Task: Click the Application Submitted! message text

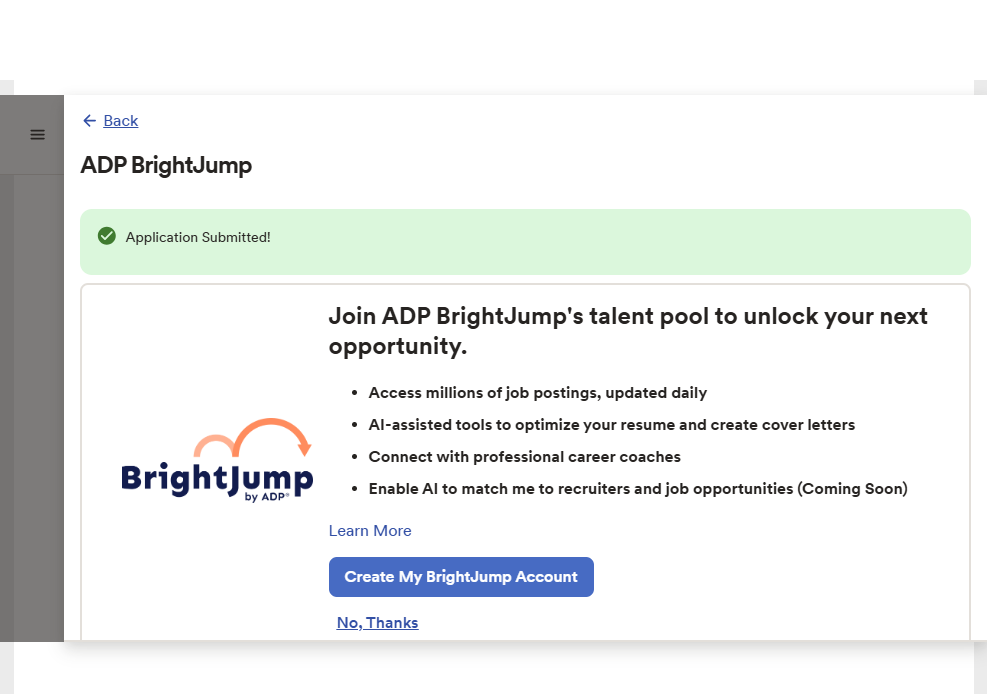Action: tap(198, 237)
